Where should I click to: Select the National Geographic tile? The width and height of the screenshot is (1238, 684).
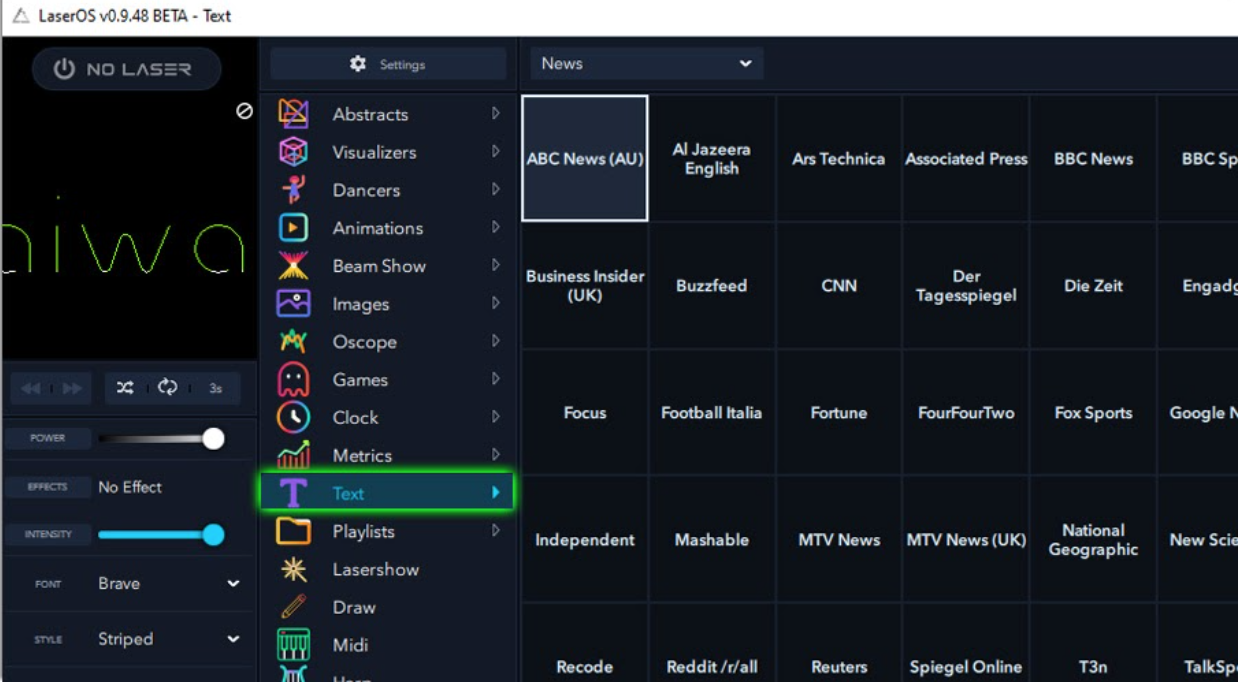click(1093, 540)
